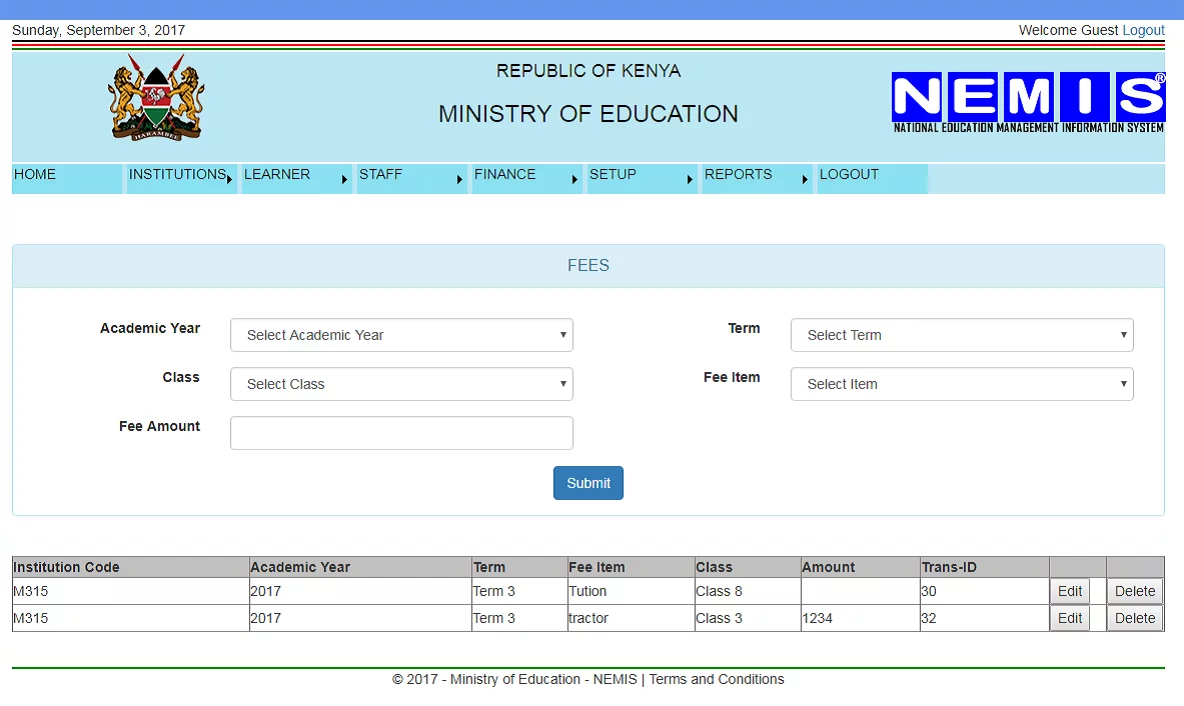Open the Fee Item dropdown
This screenshot has height=706, width=1184.
(x=961, y=383)
